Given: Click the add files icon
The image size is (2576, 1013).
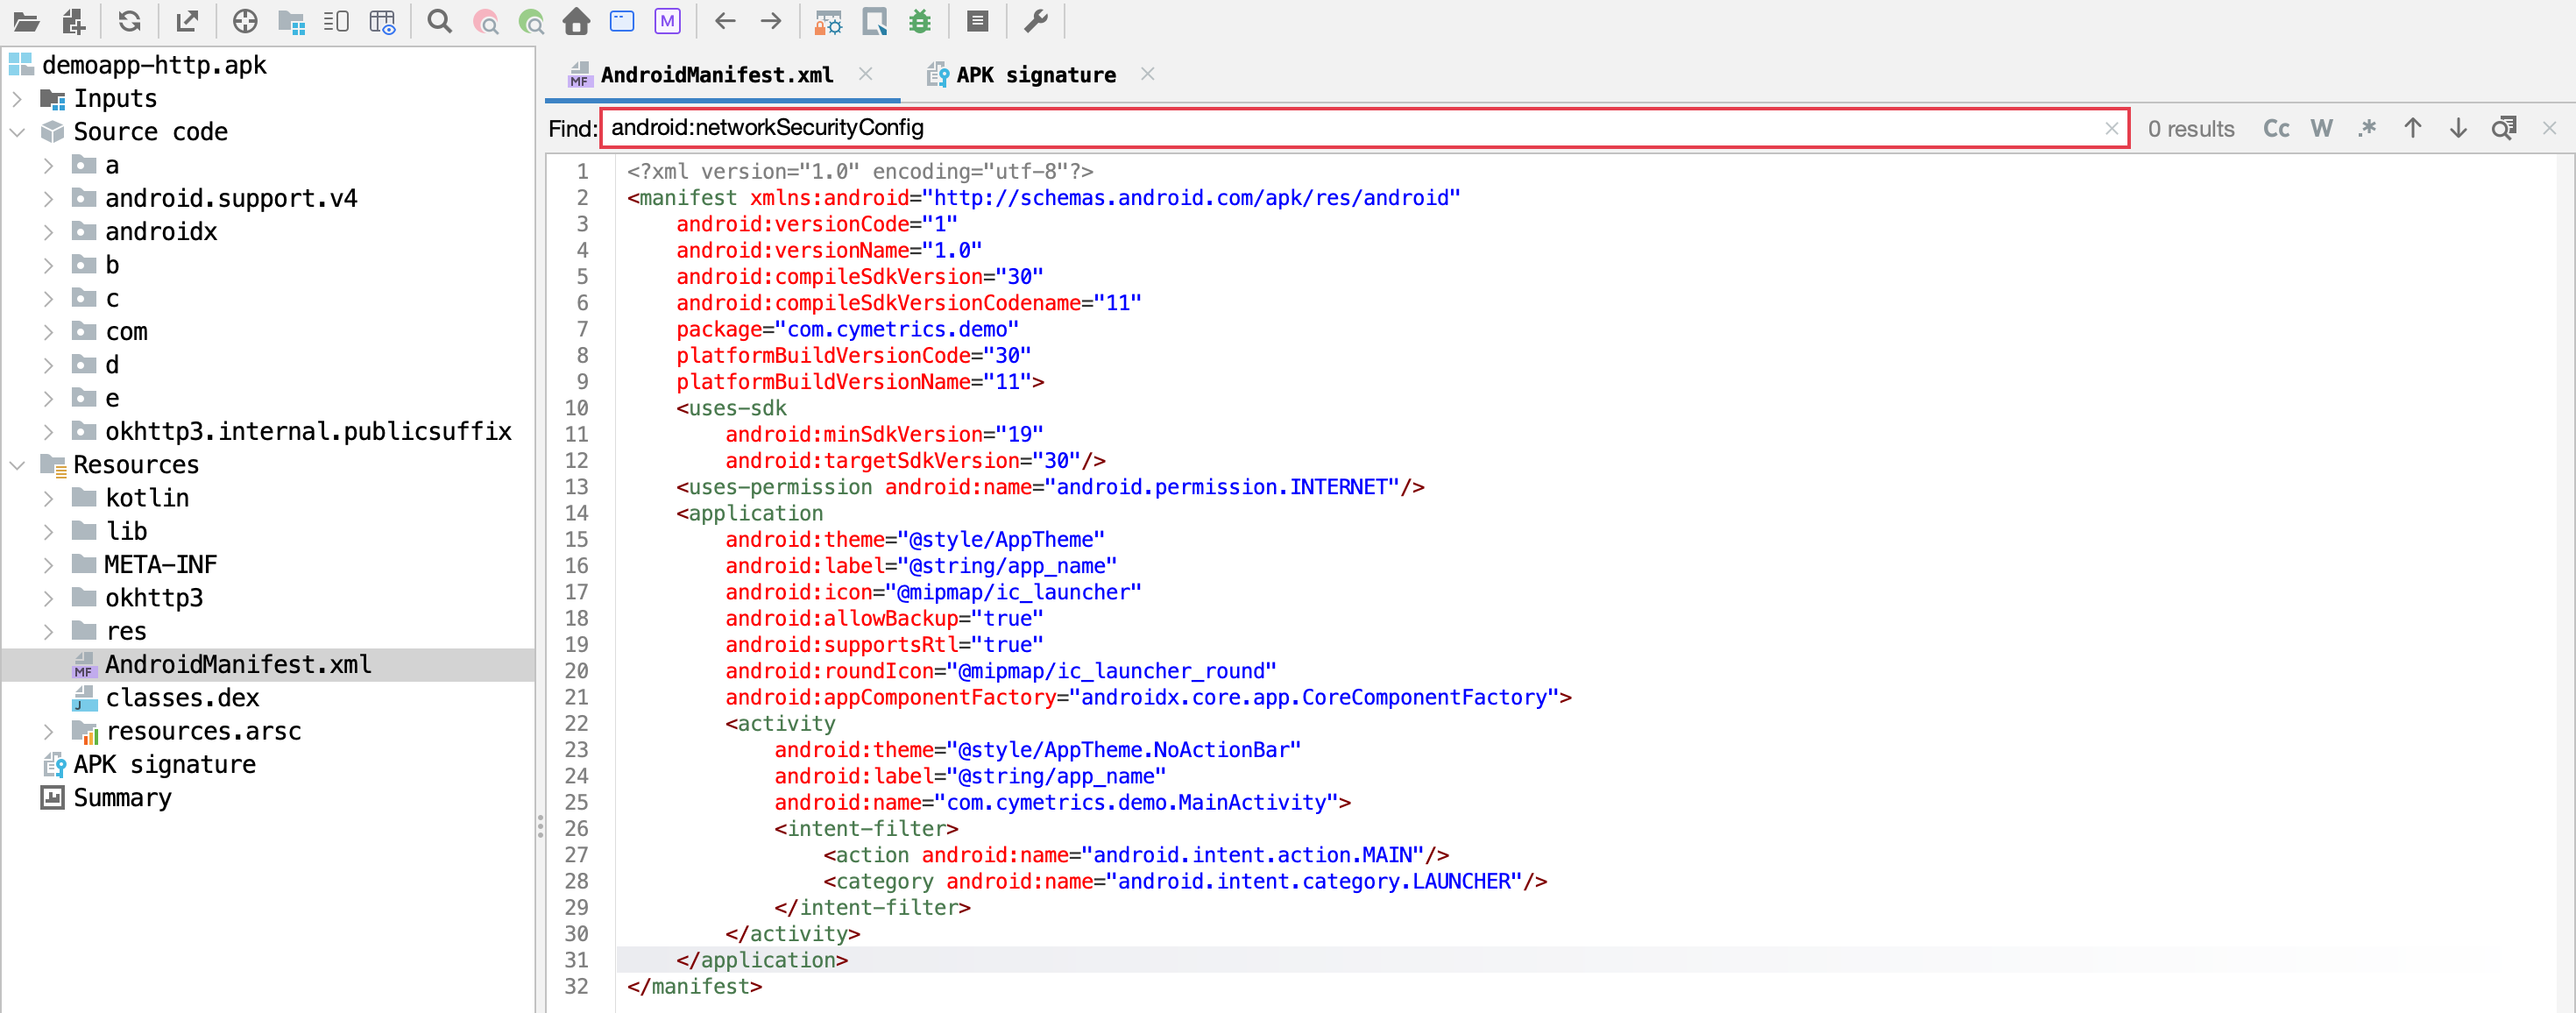Looking at the screenshot, I should pyautogui.click(x=73, y=21).
